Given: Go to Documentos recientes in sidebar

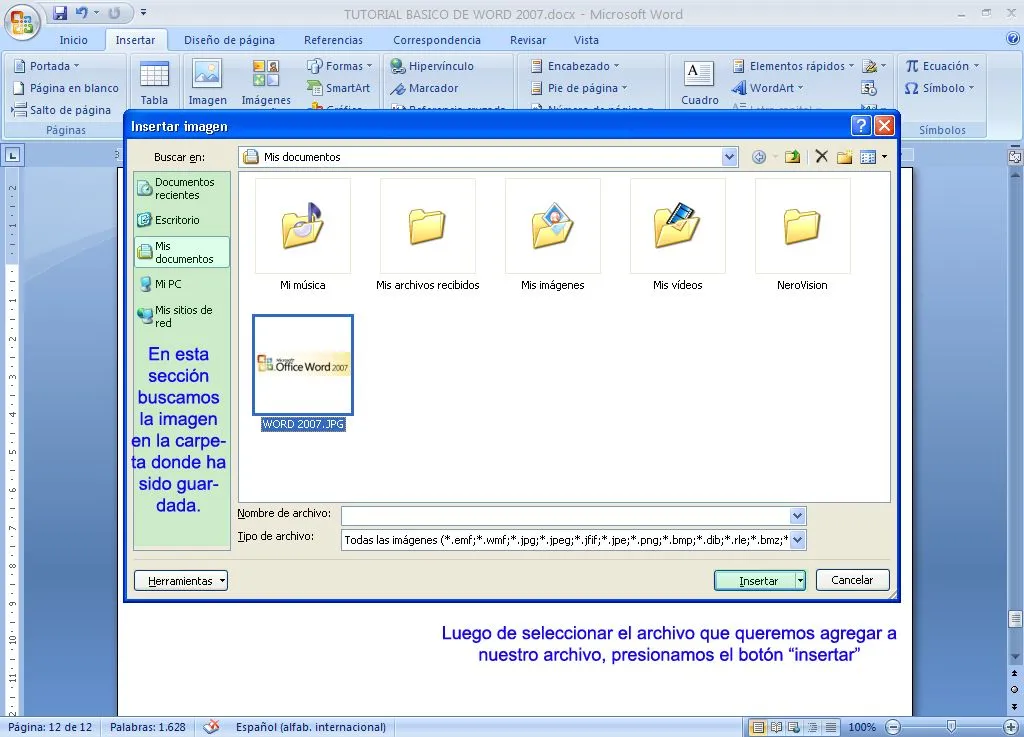Looking at the screenshot, I should tap(182, 189).
